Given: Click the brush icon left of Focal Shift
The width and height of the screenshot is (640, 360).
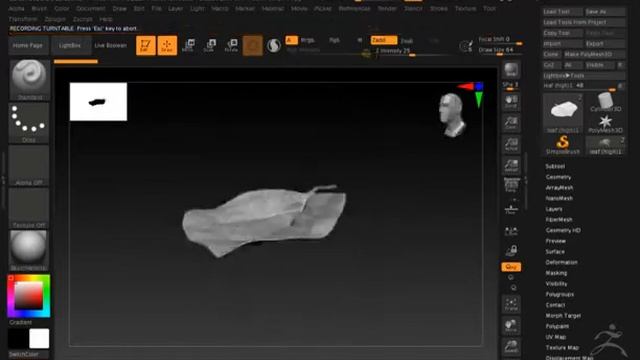Looking at the screenshot, I should point(466,46).
